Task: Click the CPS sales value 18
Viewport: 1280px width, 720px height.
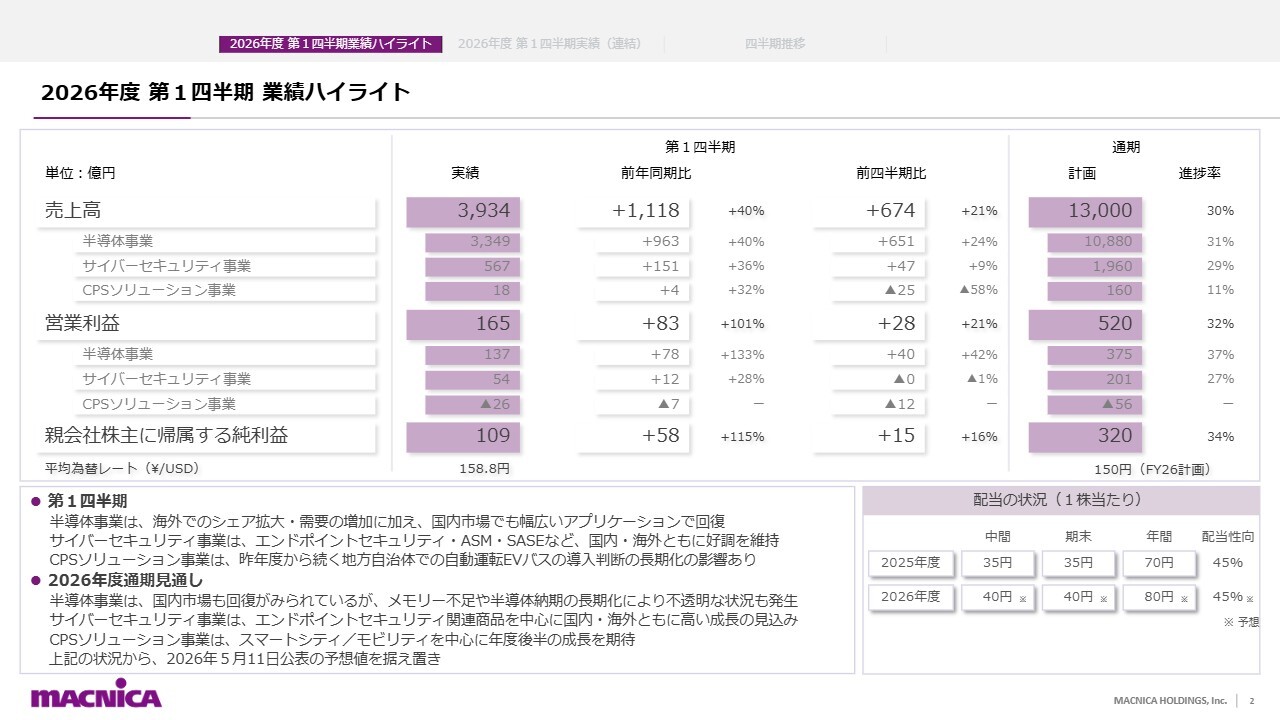Action: click(x=473, y=291)
